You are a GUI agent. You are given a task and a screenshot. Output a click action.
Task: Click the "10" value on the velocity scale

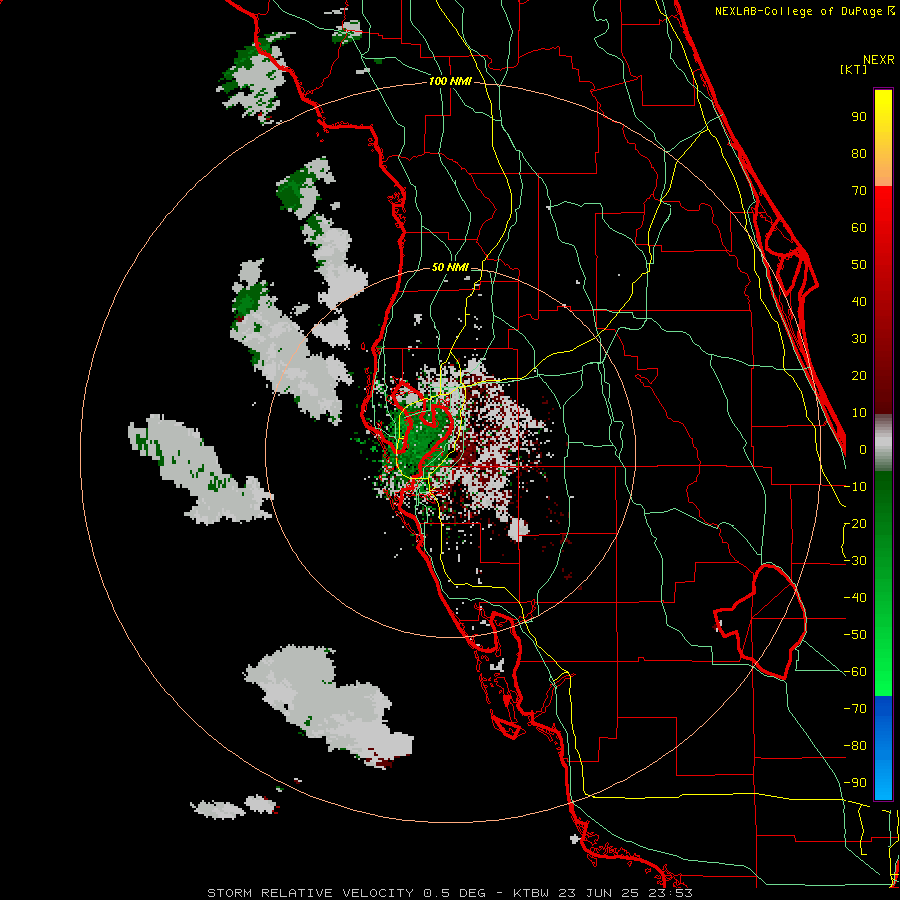pyautogui.click(x=859, y=413)
